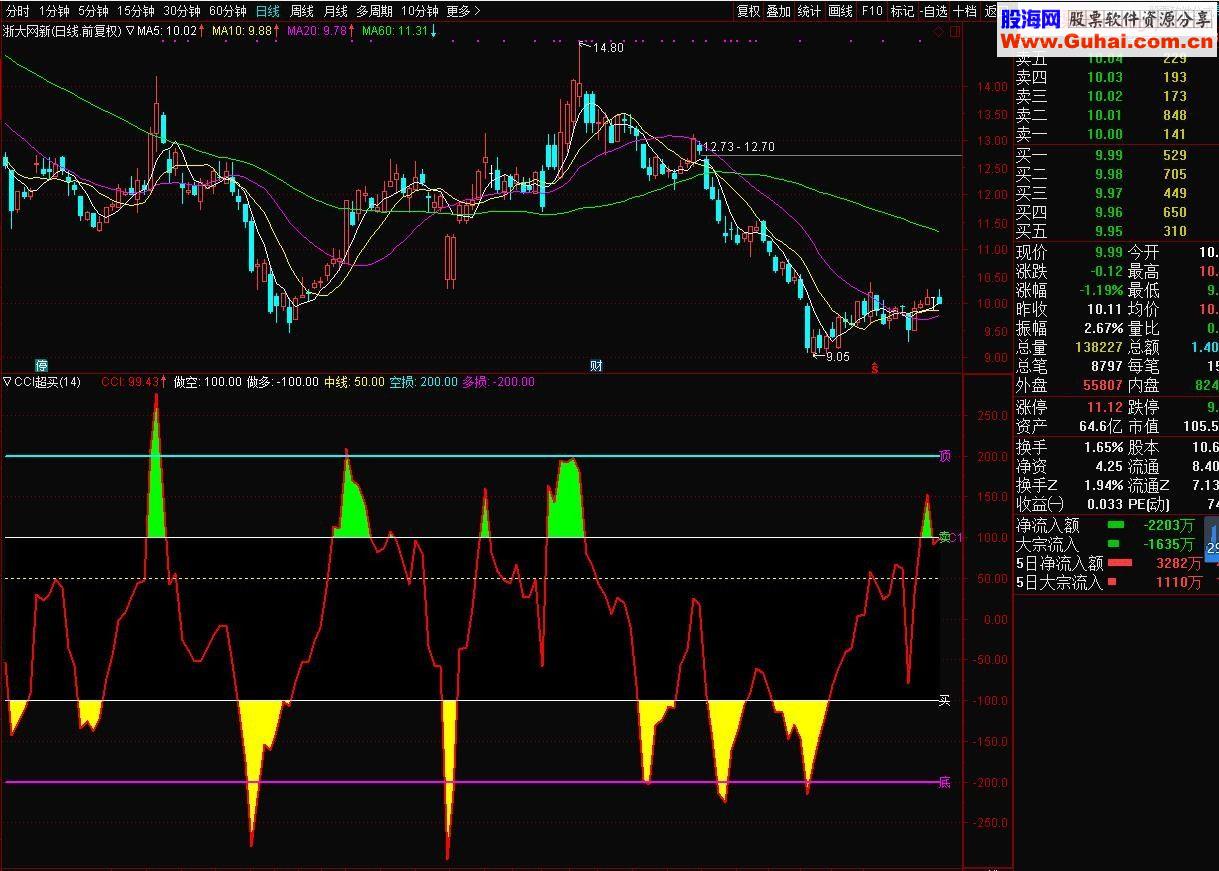Screen dimensions: 1219x871
Task: Click the 底 bottom line label
Action: click(944, 783)
